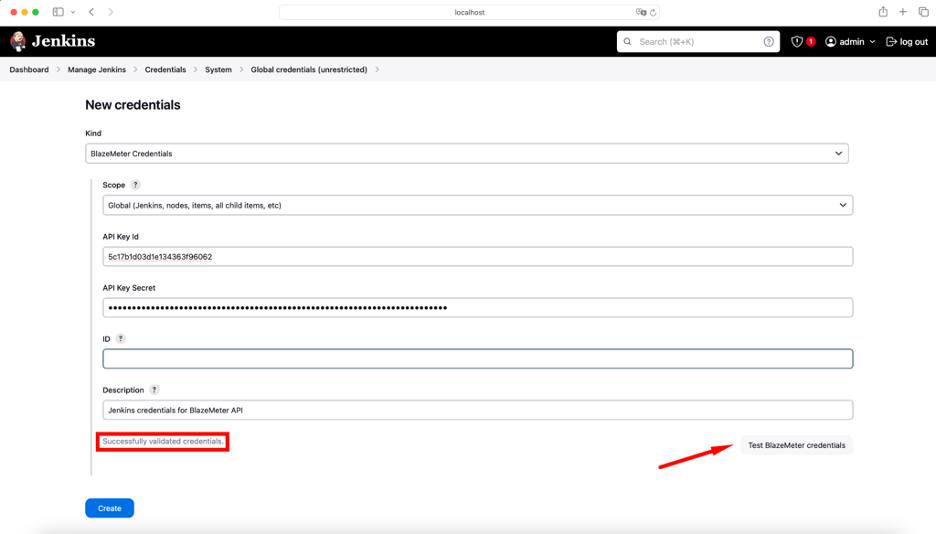Screen dimensions: 936x534
Task: Go to Manage Jenkins breadcrumb
Action: (x=97, y=70)
